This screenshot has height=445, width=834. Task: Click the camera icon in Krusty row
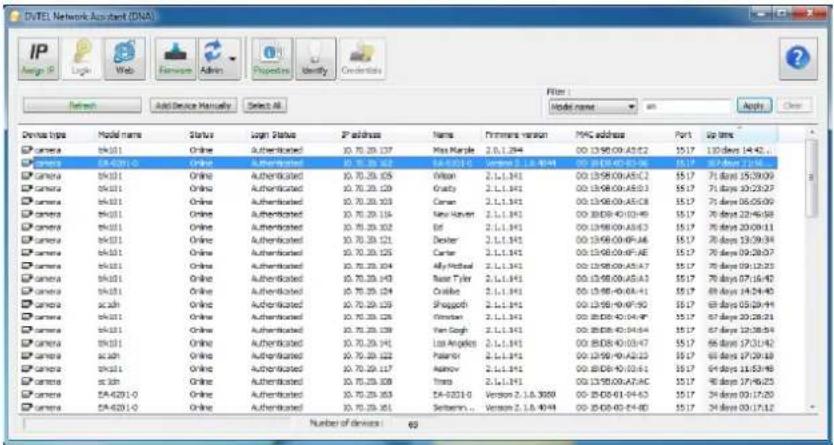27,188
